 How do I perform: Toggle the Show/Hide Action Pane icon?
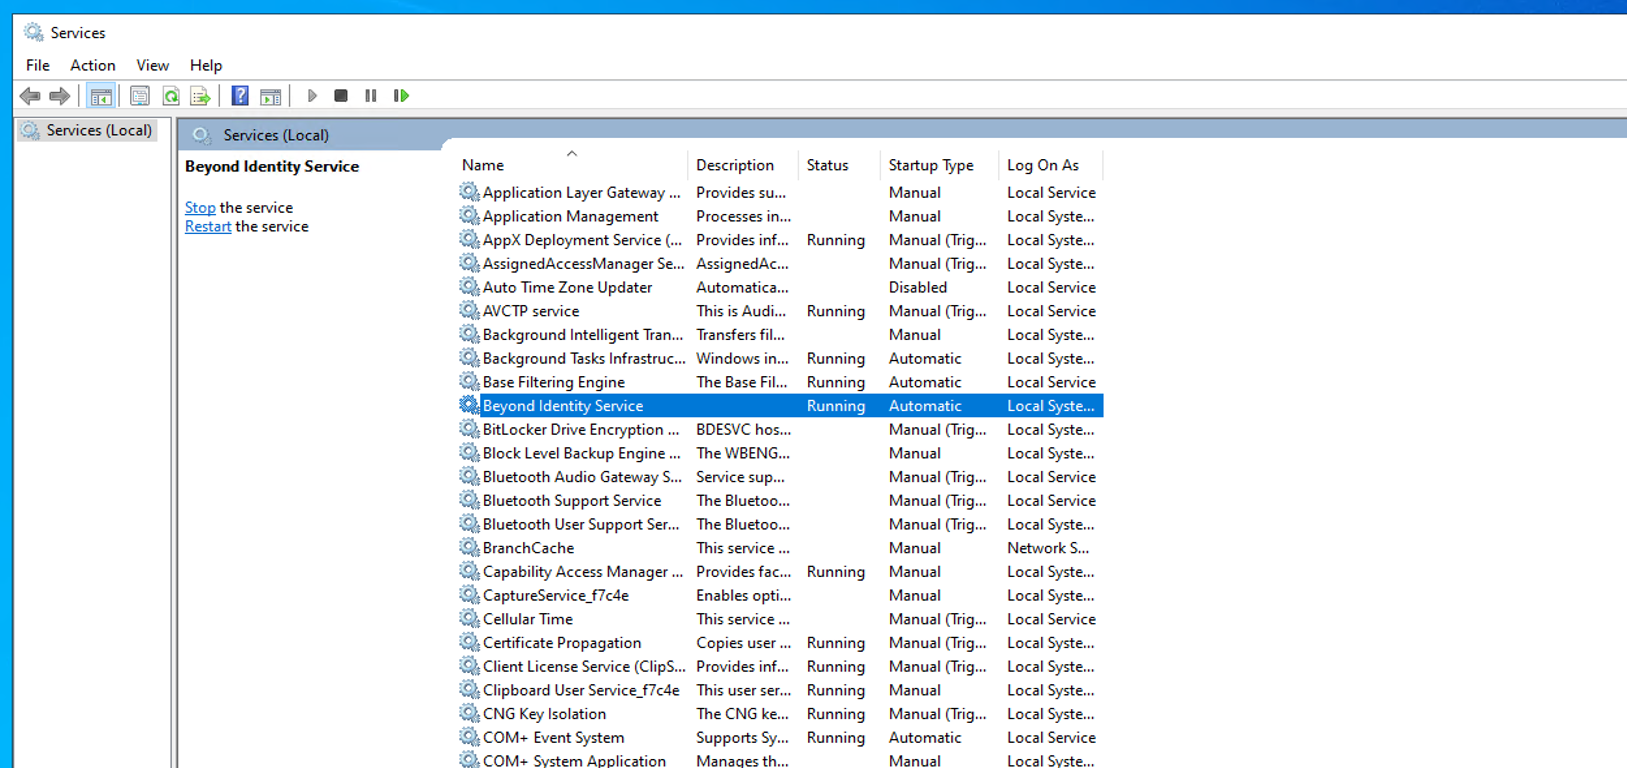(270, 96)
